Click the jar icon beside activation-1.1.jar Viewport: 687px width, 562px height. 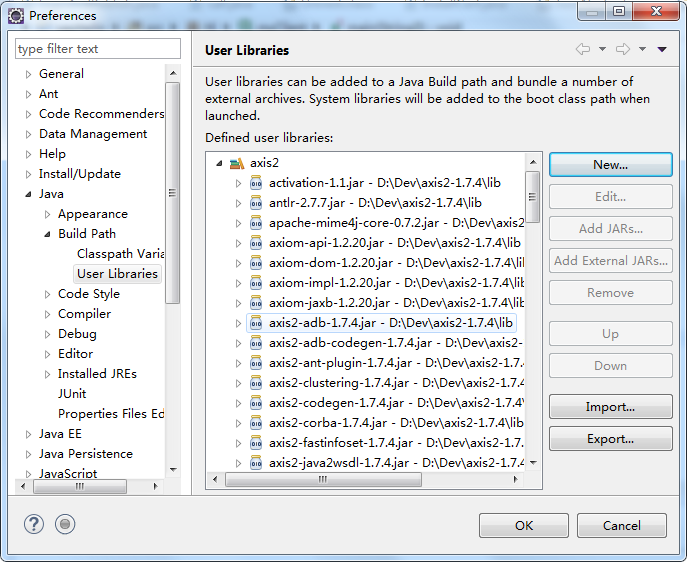[256, 183]
